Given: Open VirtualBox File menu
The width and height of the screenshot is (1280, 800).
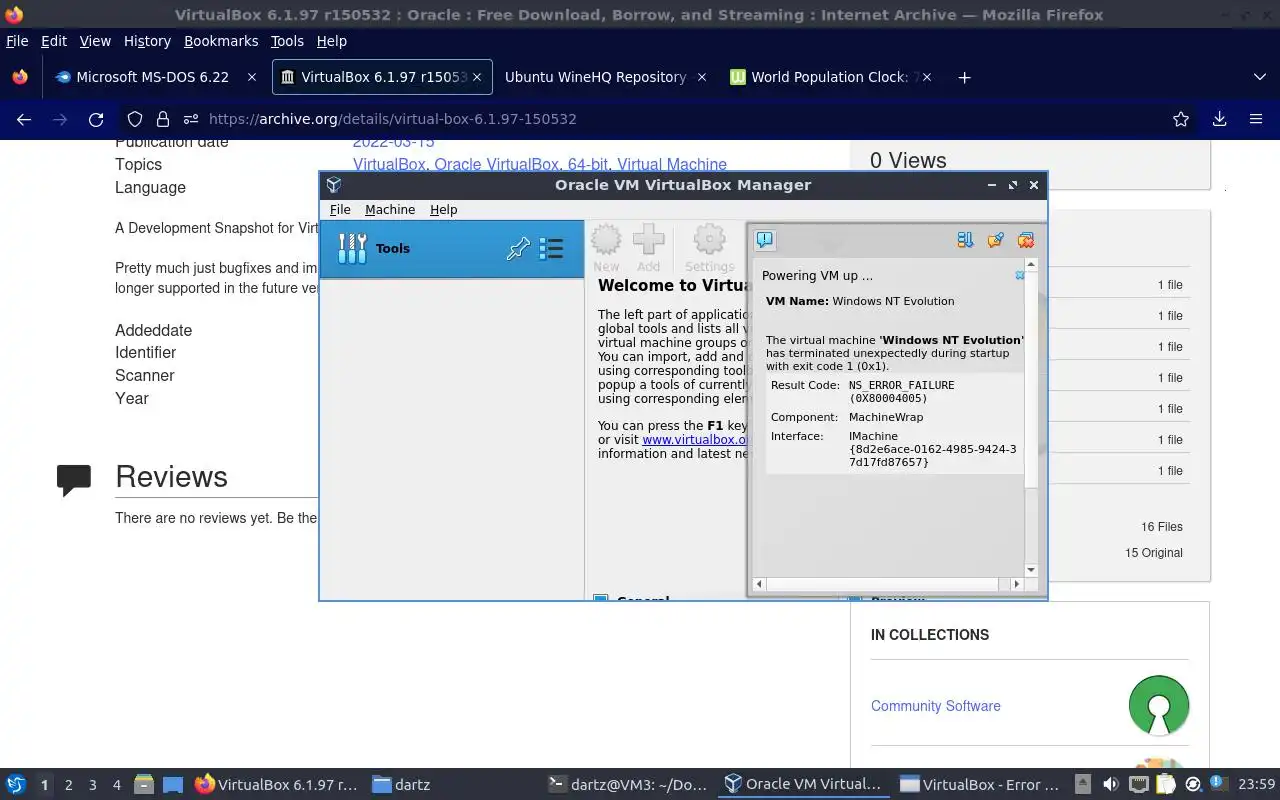Looking at the screenshot, I should (x=340, y=209).
